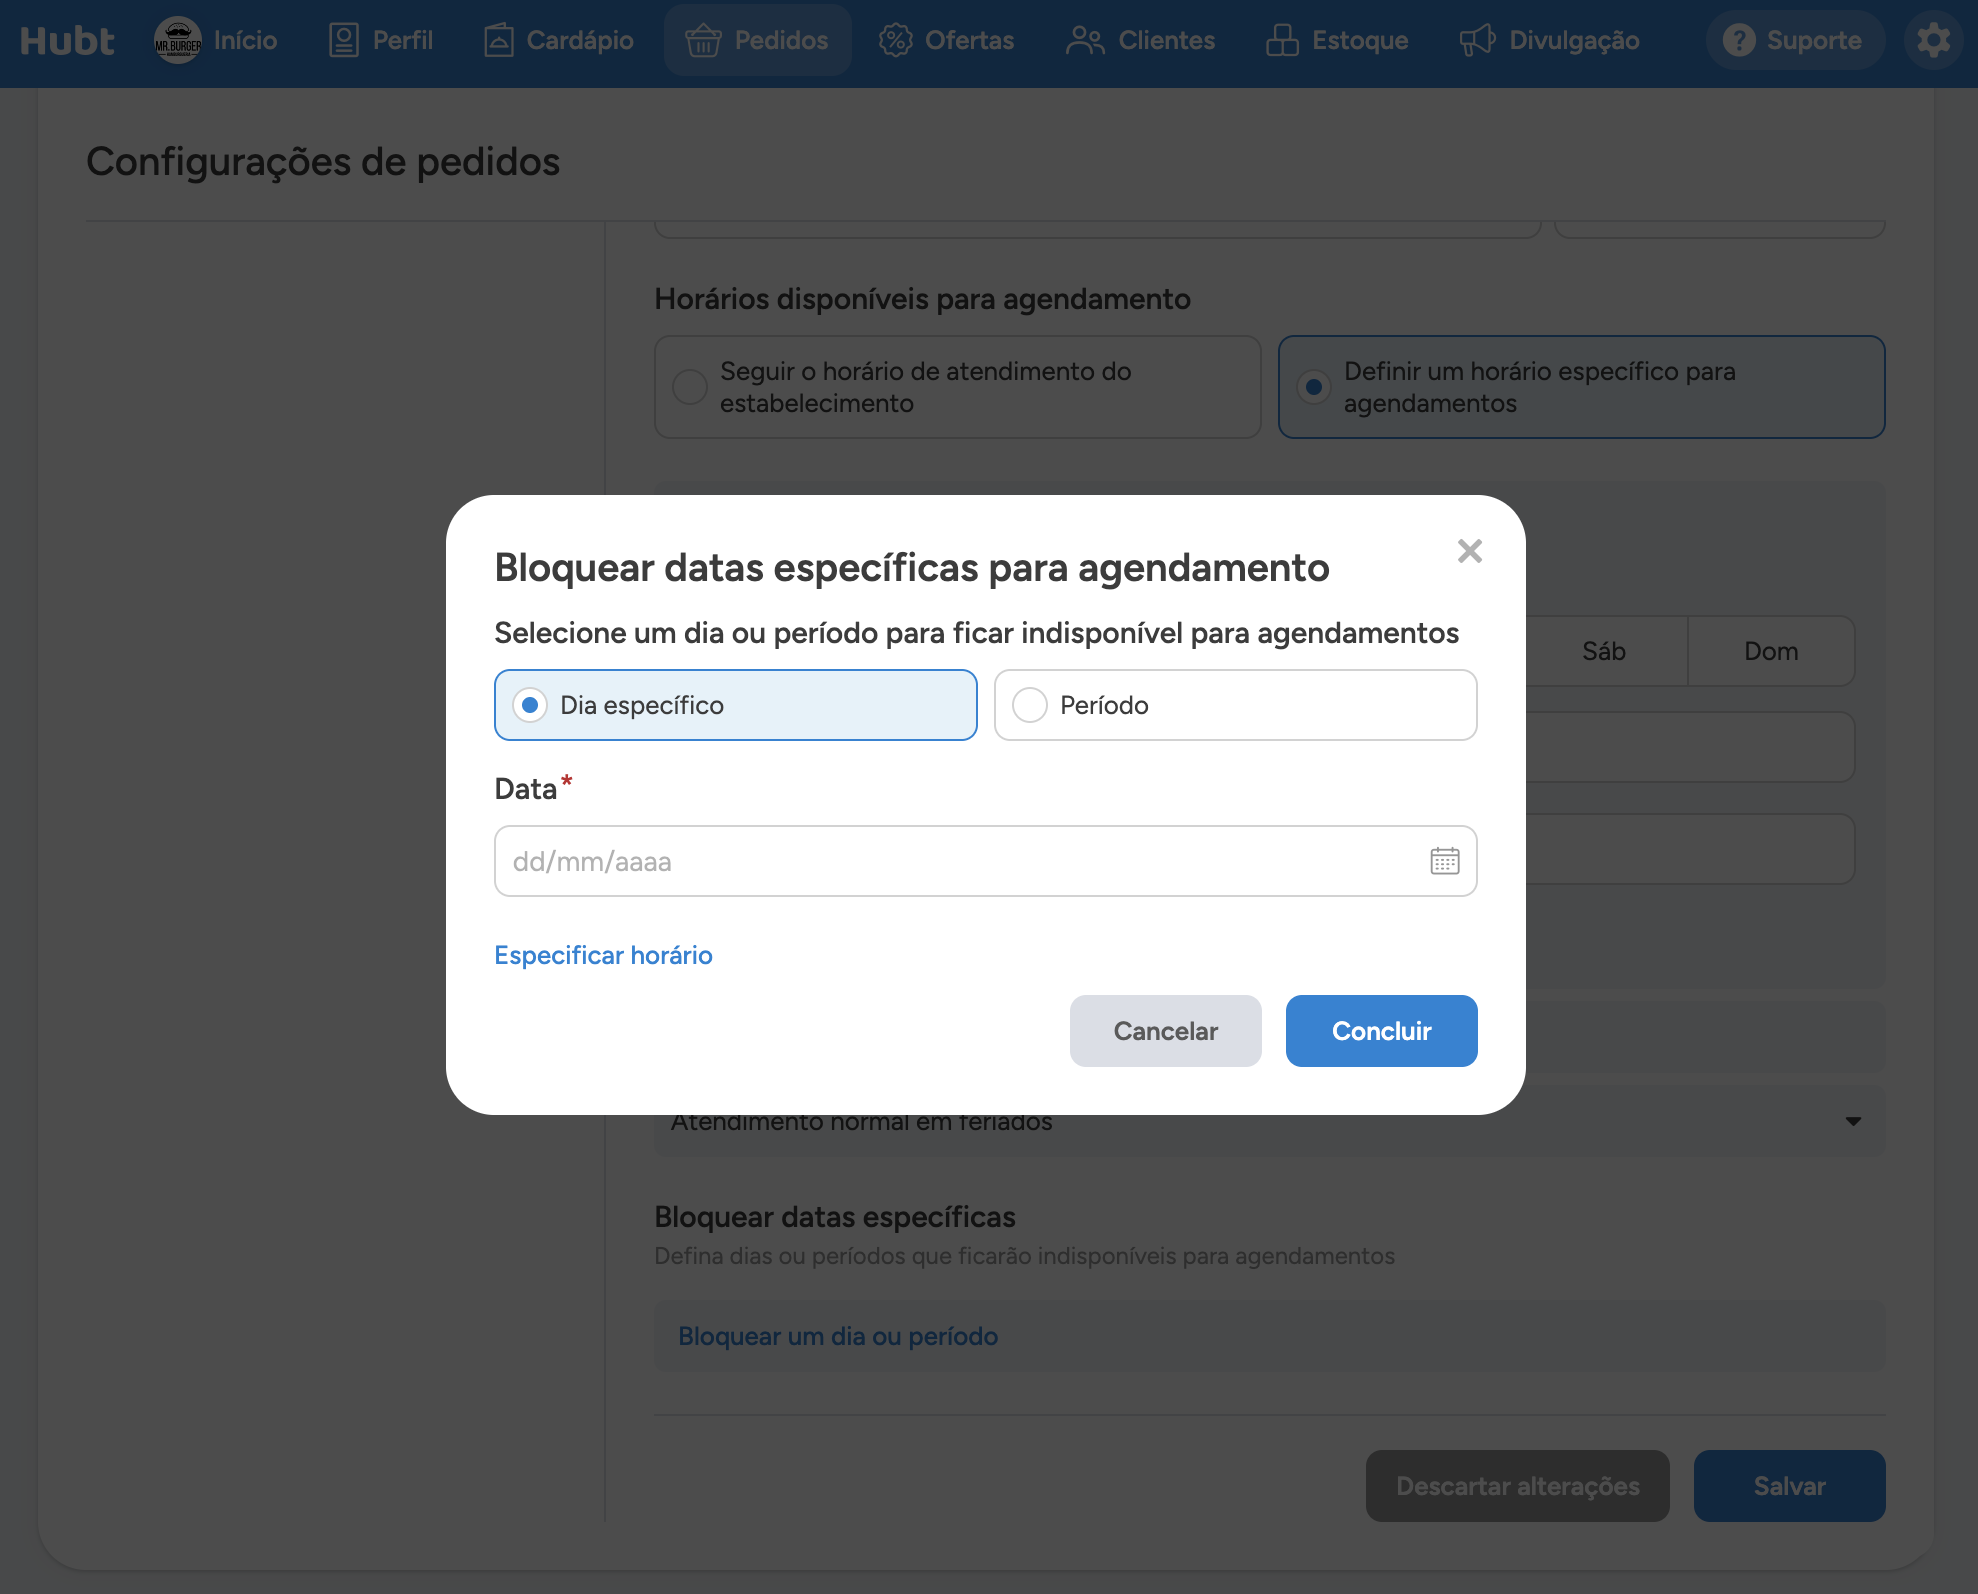Click the Clientes people icon

(1085, 41)
